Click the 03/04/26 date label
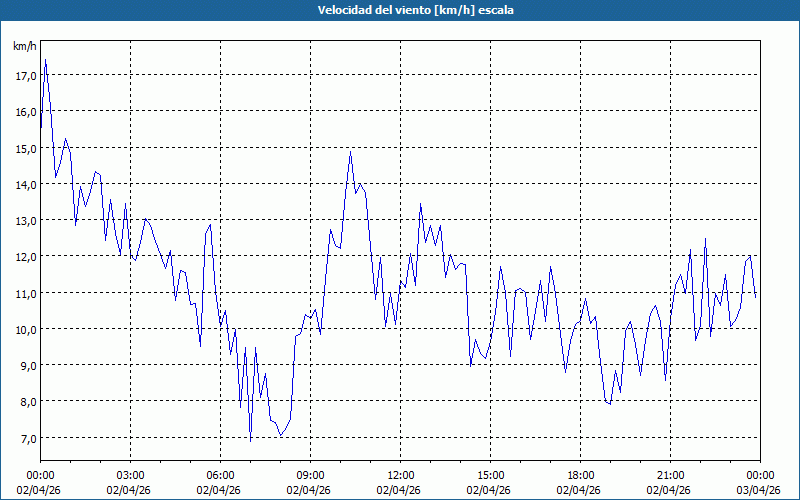 point(759,490)
